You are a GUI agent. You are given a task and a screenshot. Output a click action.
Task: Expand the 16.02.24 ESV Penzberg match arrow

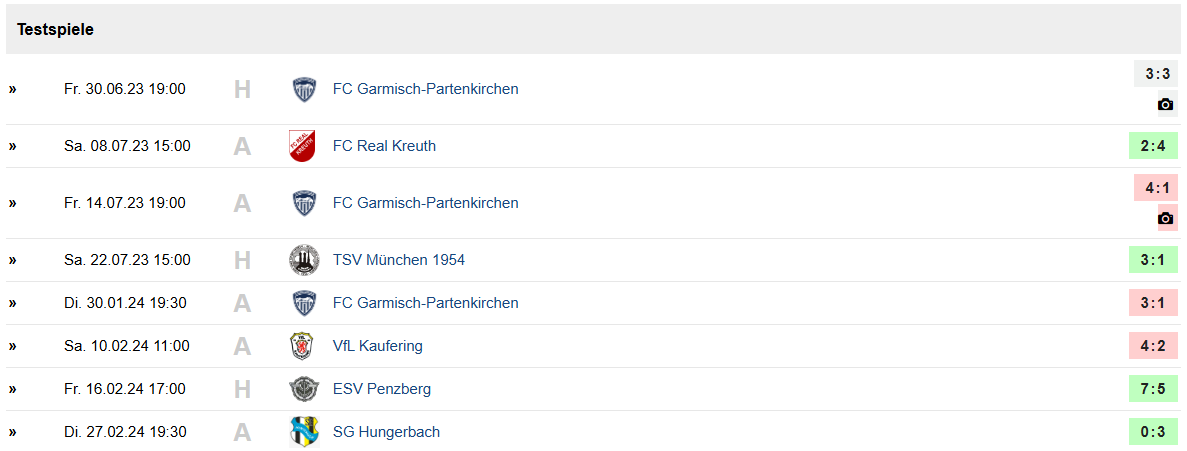(12, 390)
